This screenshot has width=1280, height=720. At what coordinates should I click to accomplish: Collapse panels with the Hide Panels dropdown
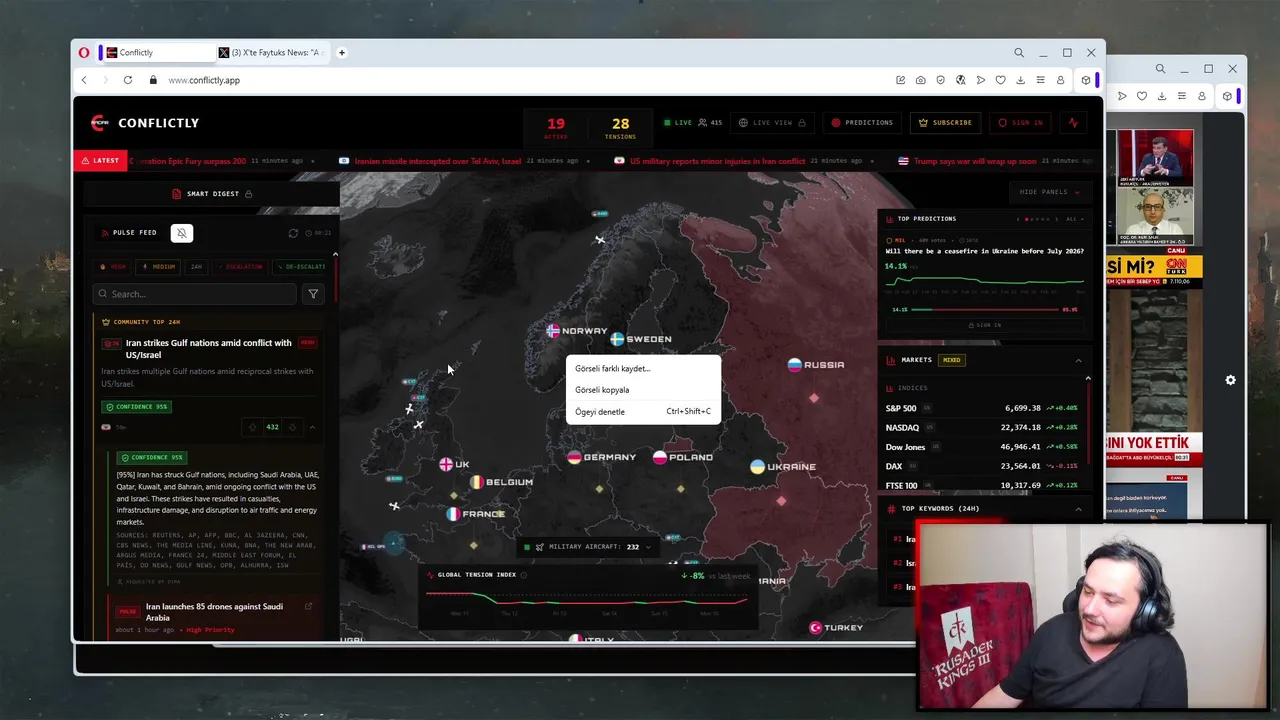click(1050, 192)
